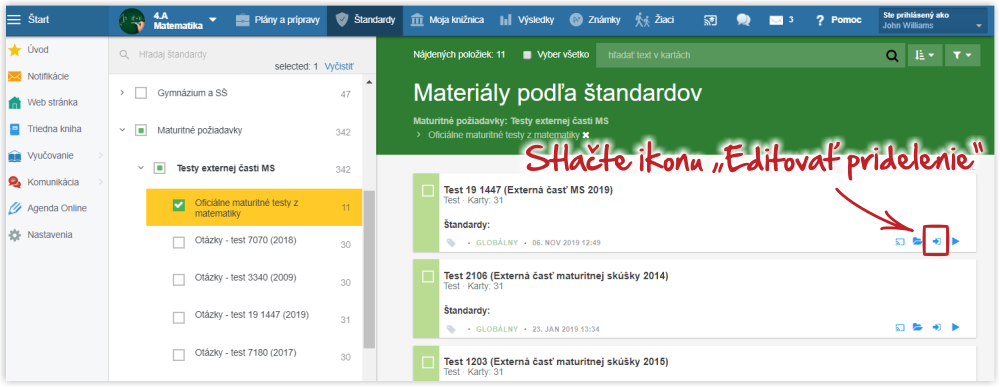Open the sort order dropdown

(924, 55)
